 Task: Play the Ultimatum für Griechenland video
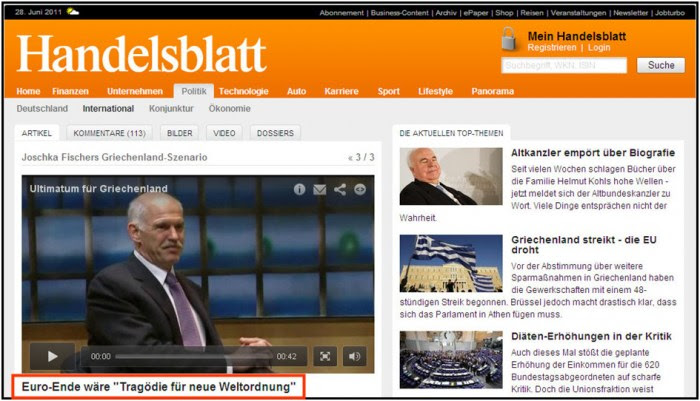53,356
